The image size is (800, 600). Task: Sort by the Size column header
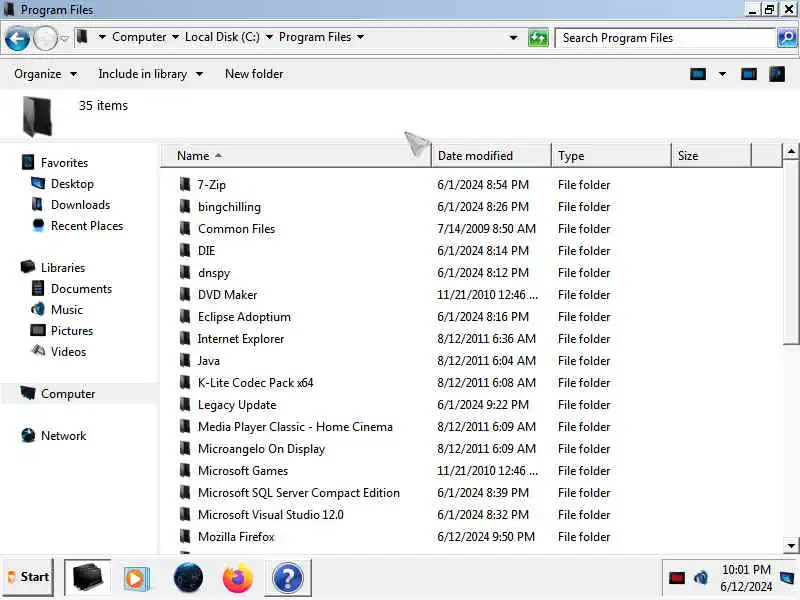pyautogui.click(x=712, y=156)
